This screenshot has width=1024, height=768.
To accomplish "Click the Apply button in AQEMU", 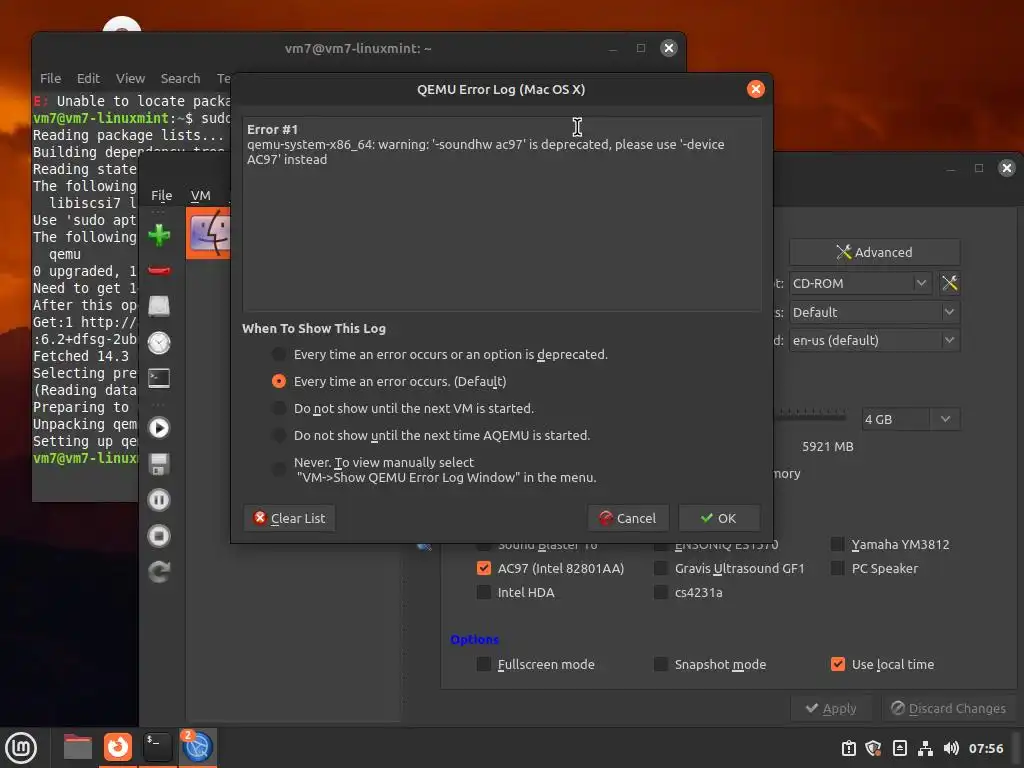I will point(831,709).
